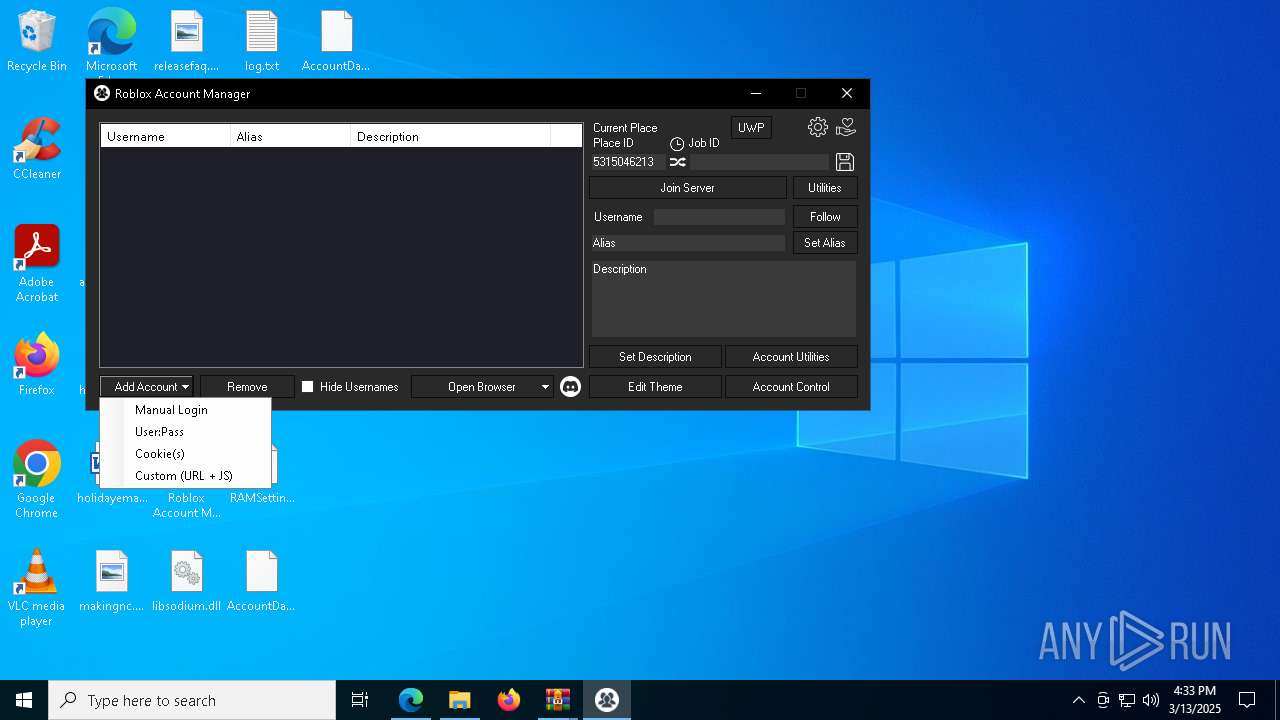
Task: Click the Description column header
Action: coord(450,137)
